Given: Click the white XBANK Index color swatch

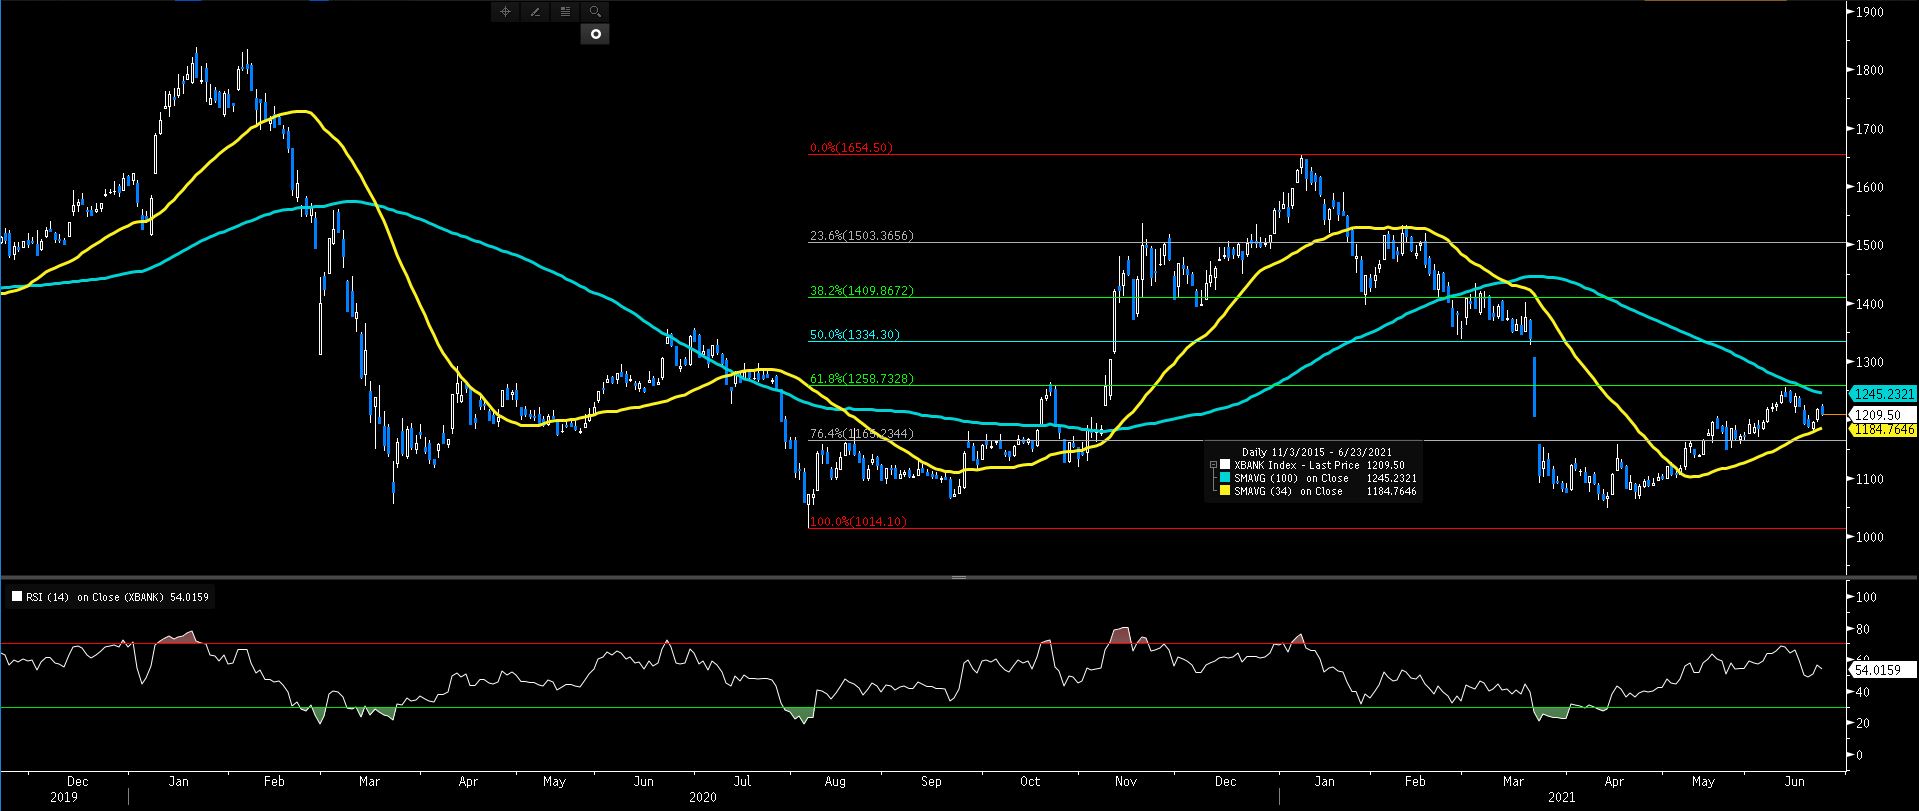Looking at the screenshot, I should [x=1225, y=465].
